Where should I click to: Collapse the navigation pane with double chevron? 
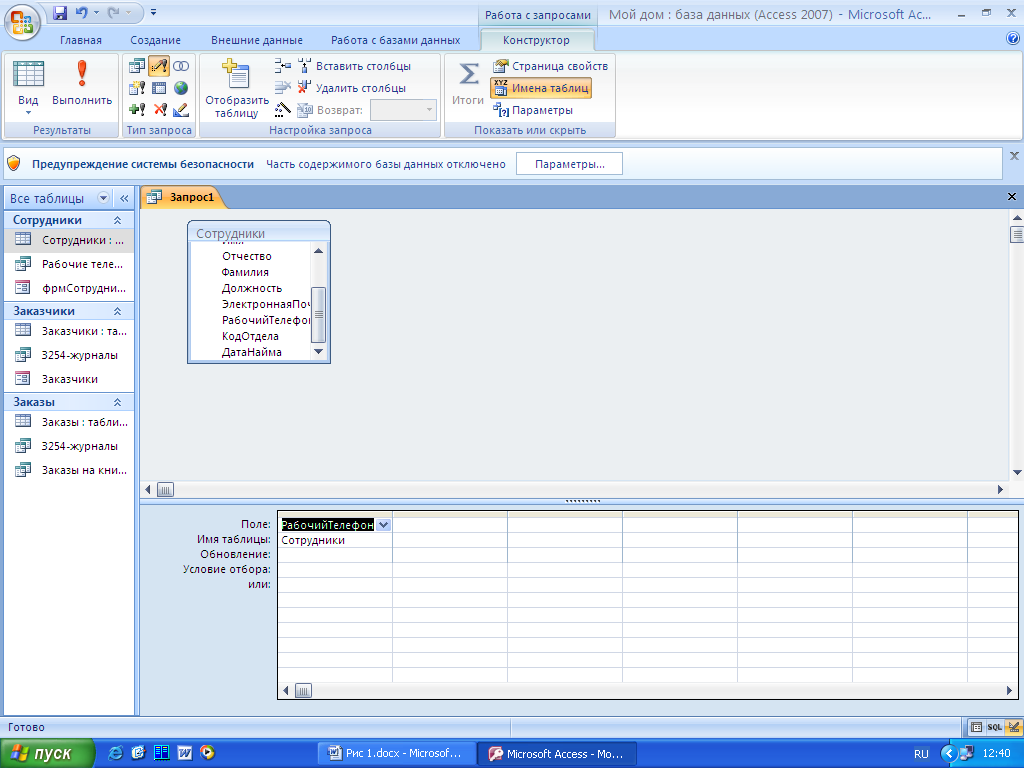point(124,198)
